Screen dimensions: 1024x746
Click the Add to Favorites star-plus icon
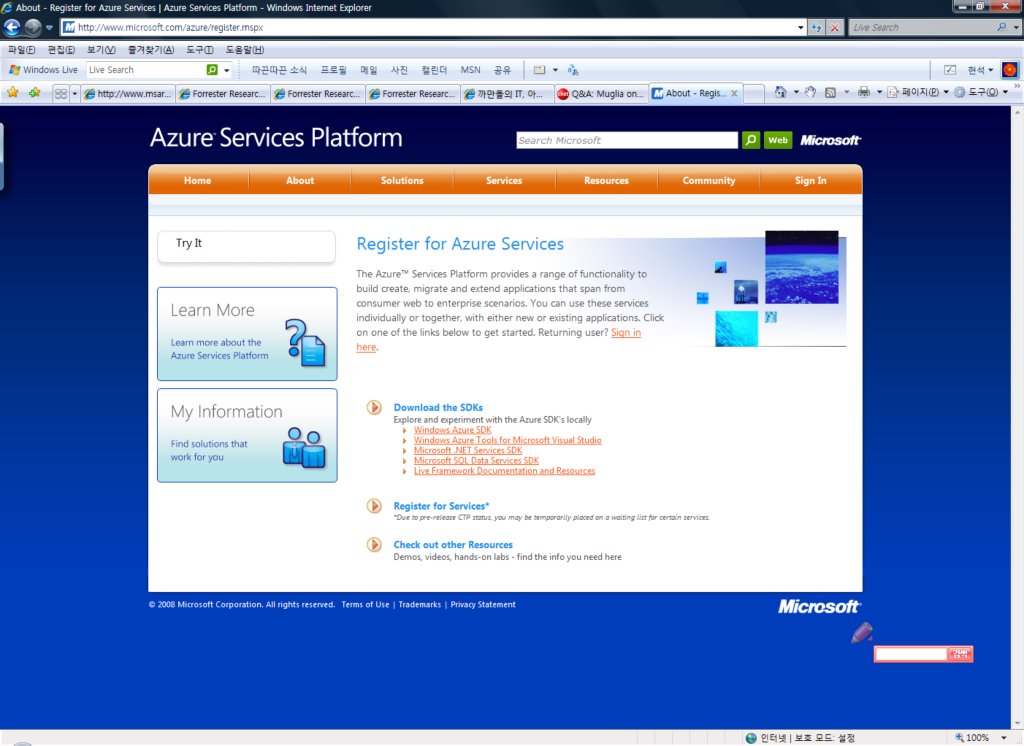(34, 93)
